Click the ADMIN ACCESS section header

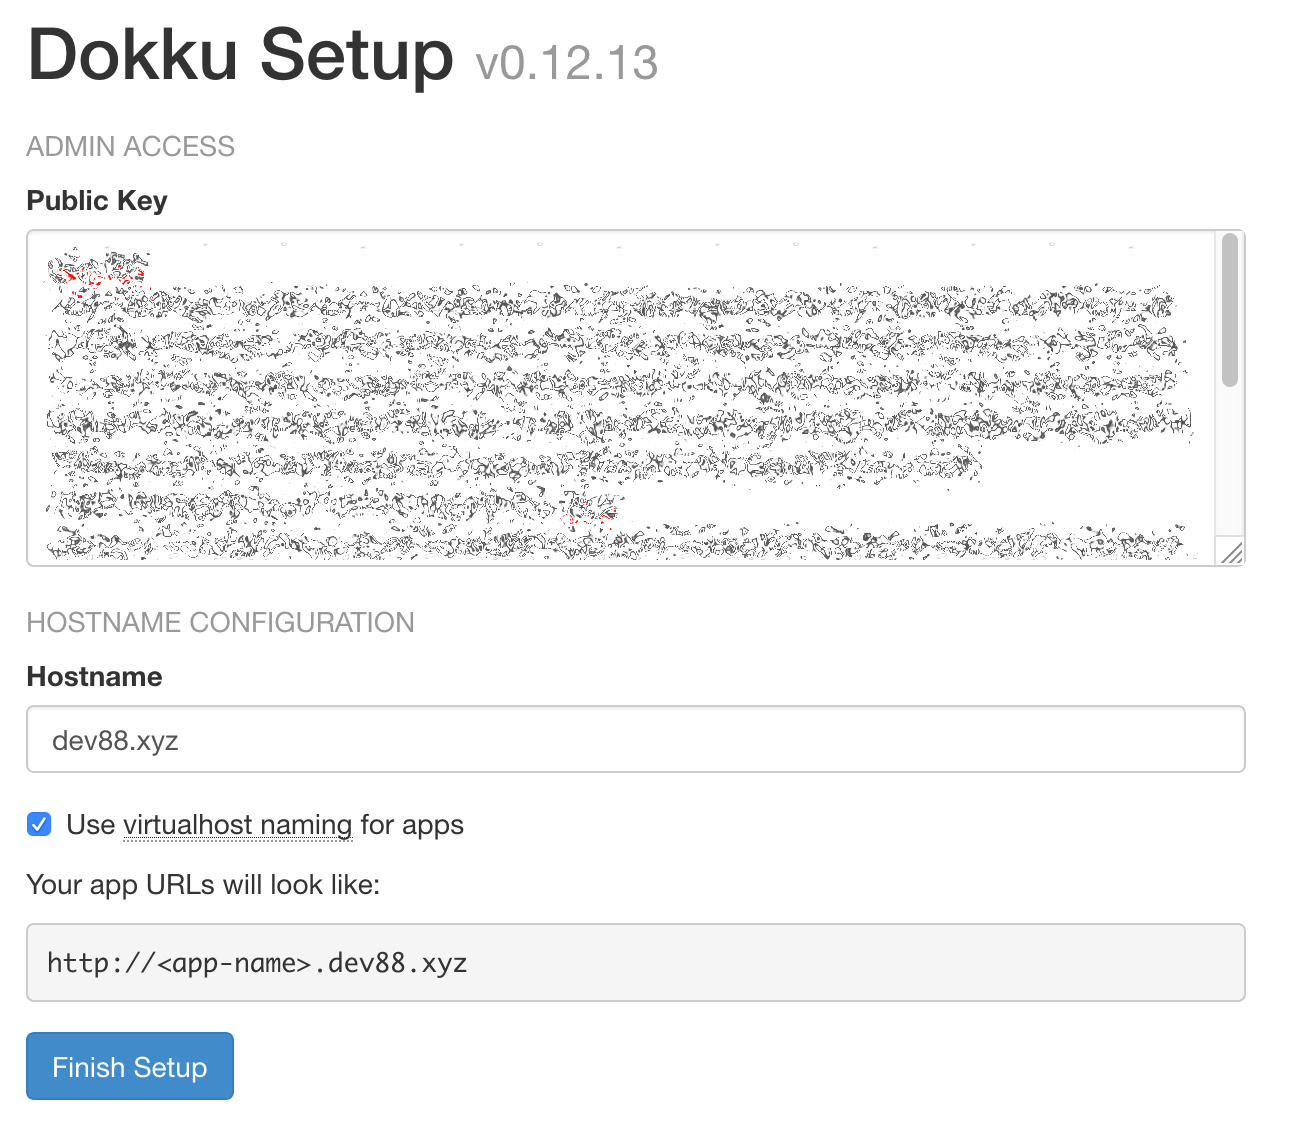(x=130, y=146)
